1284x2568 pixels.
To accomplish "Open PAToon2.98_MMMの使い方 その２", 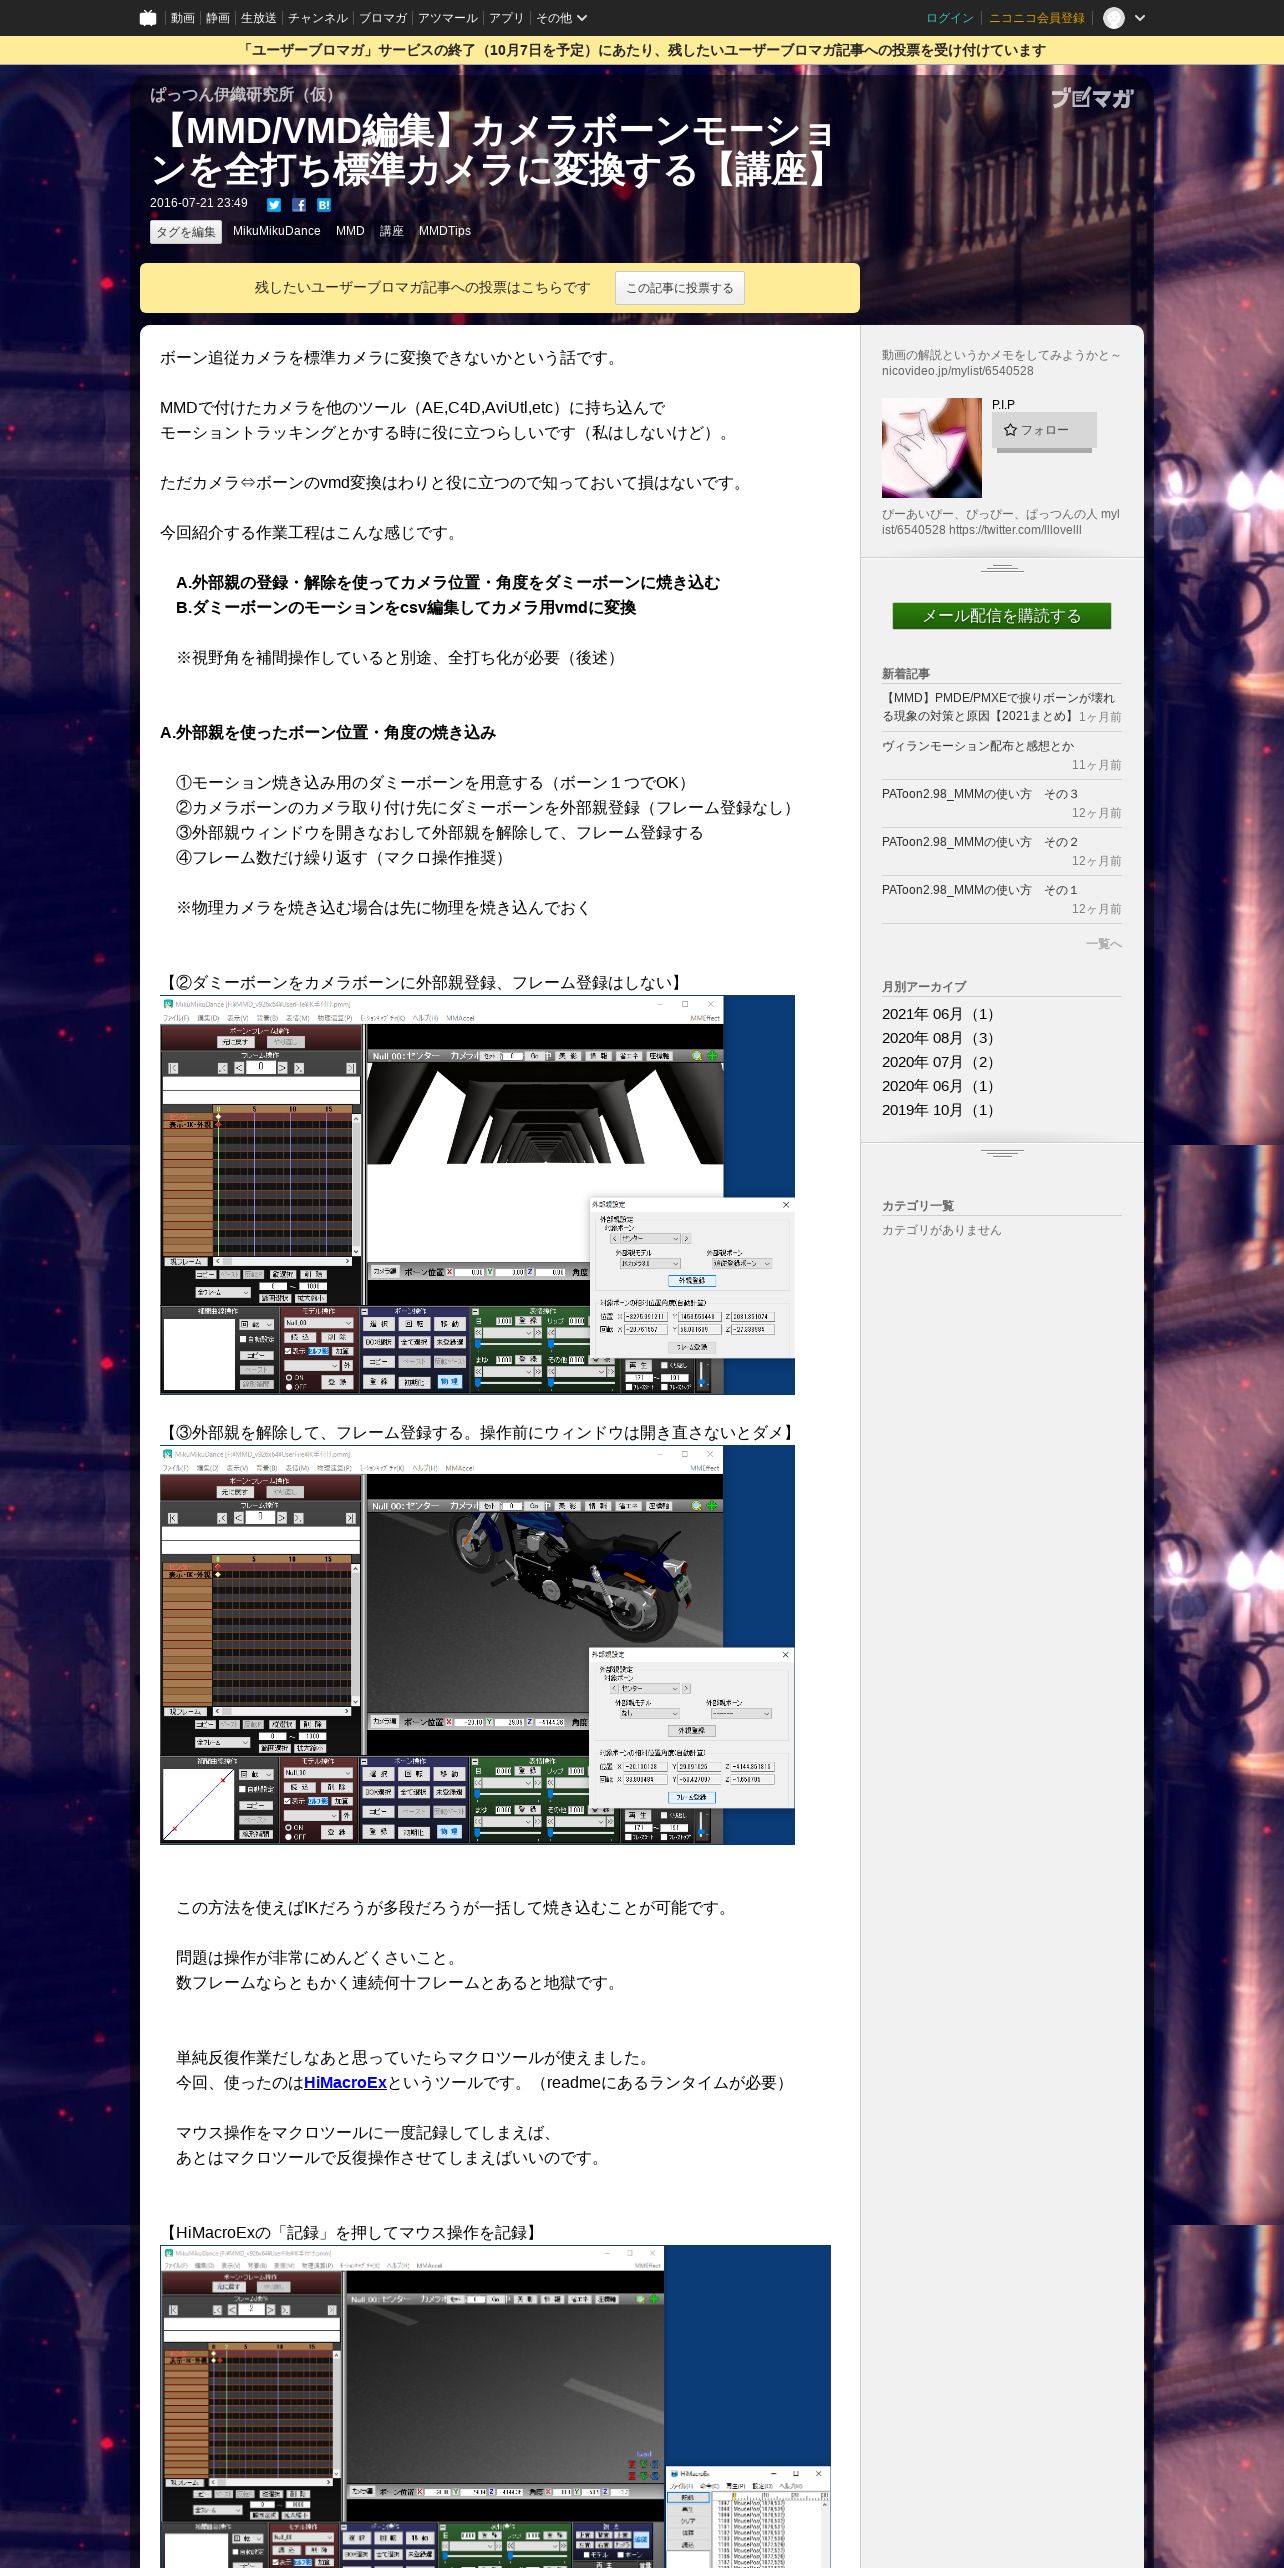I will coord(980,842).
